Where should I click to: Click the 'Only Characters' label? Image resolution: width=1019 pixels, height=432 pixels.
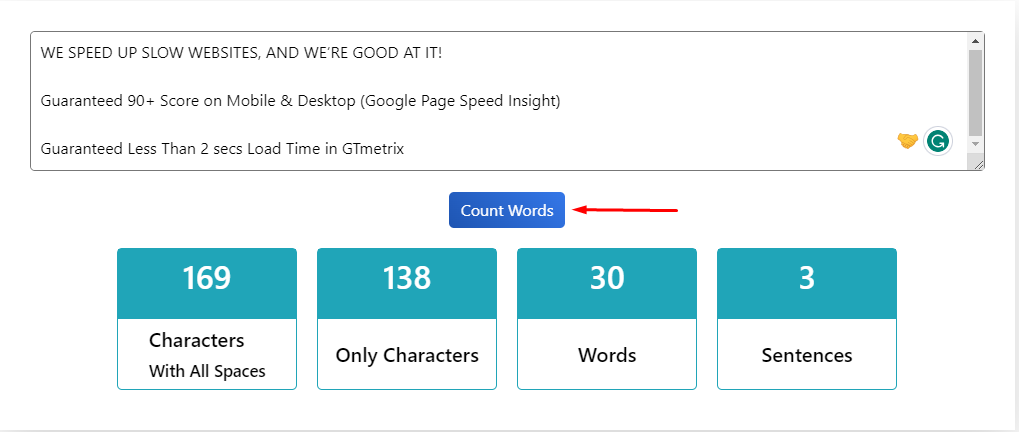pyautogui.click(x=407, y=355)
